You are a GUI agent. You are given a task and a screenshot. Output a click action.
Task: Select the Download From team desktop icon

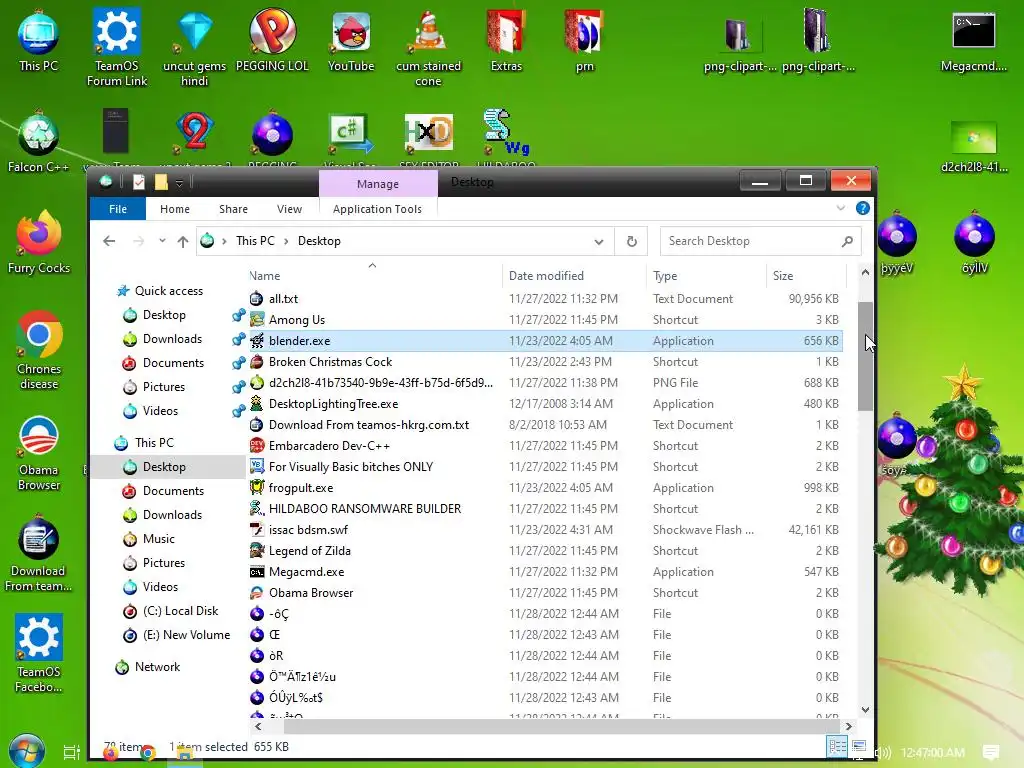39,554
